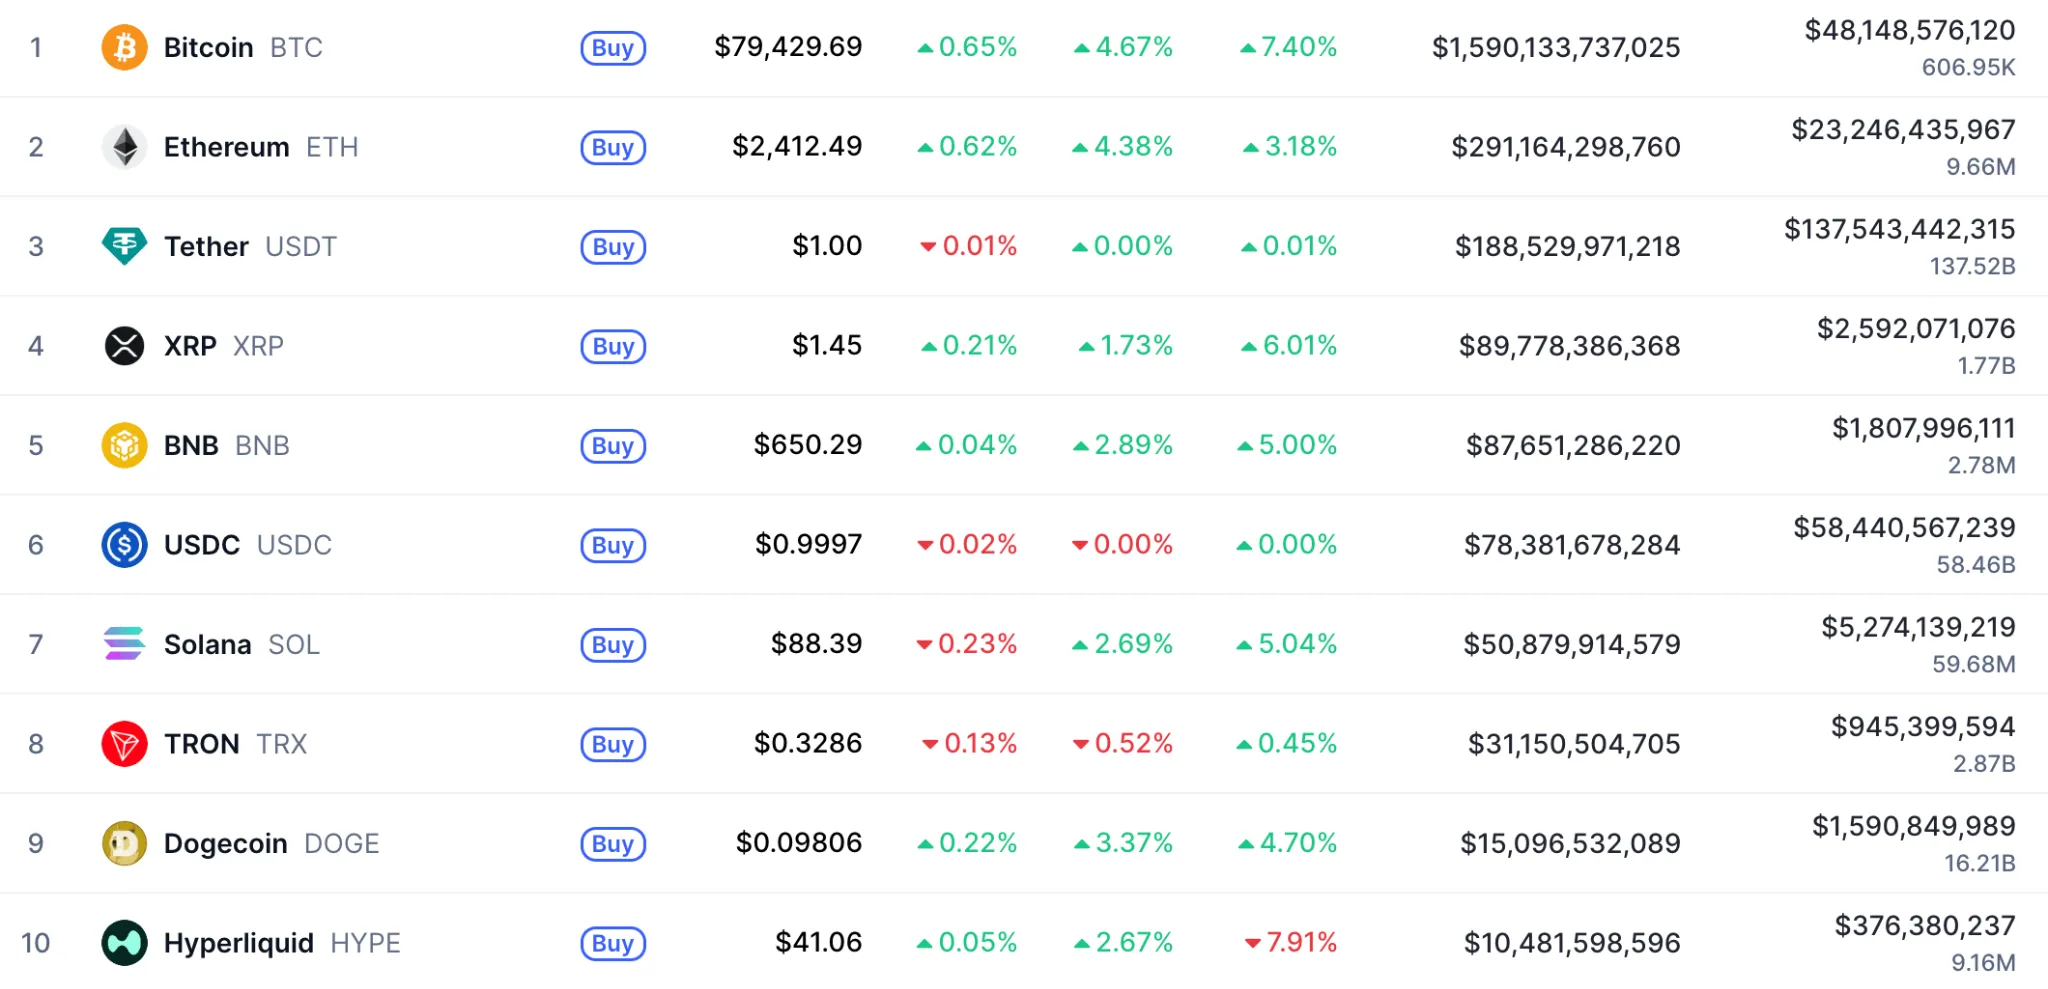
Task: Open the Solana coin page
Action: click(207, 643)
